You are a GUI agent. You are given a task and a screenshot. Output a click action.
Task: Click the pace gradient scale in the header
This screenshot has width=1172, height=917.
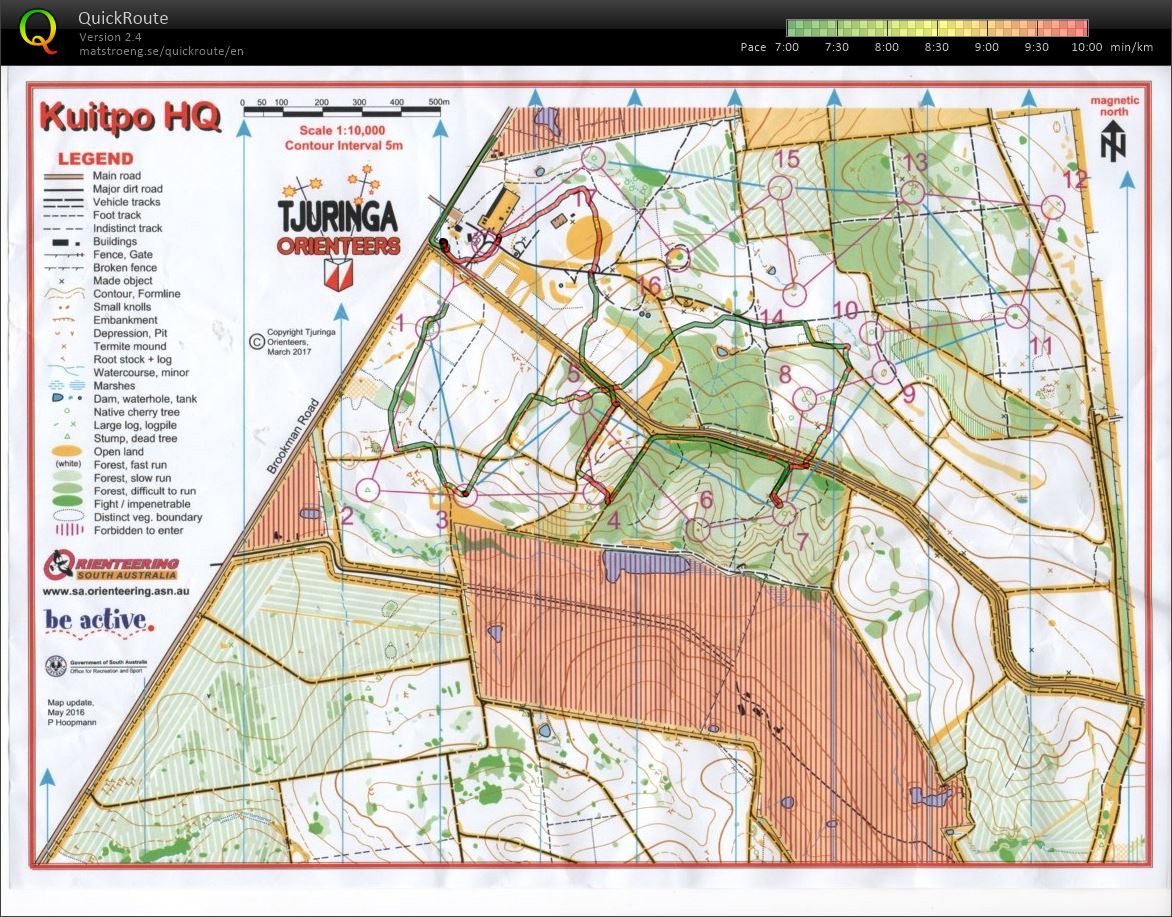[935, 26]
